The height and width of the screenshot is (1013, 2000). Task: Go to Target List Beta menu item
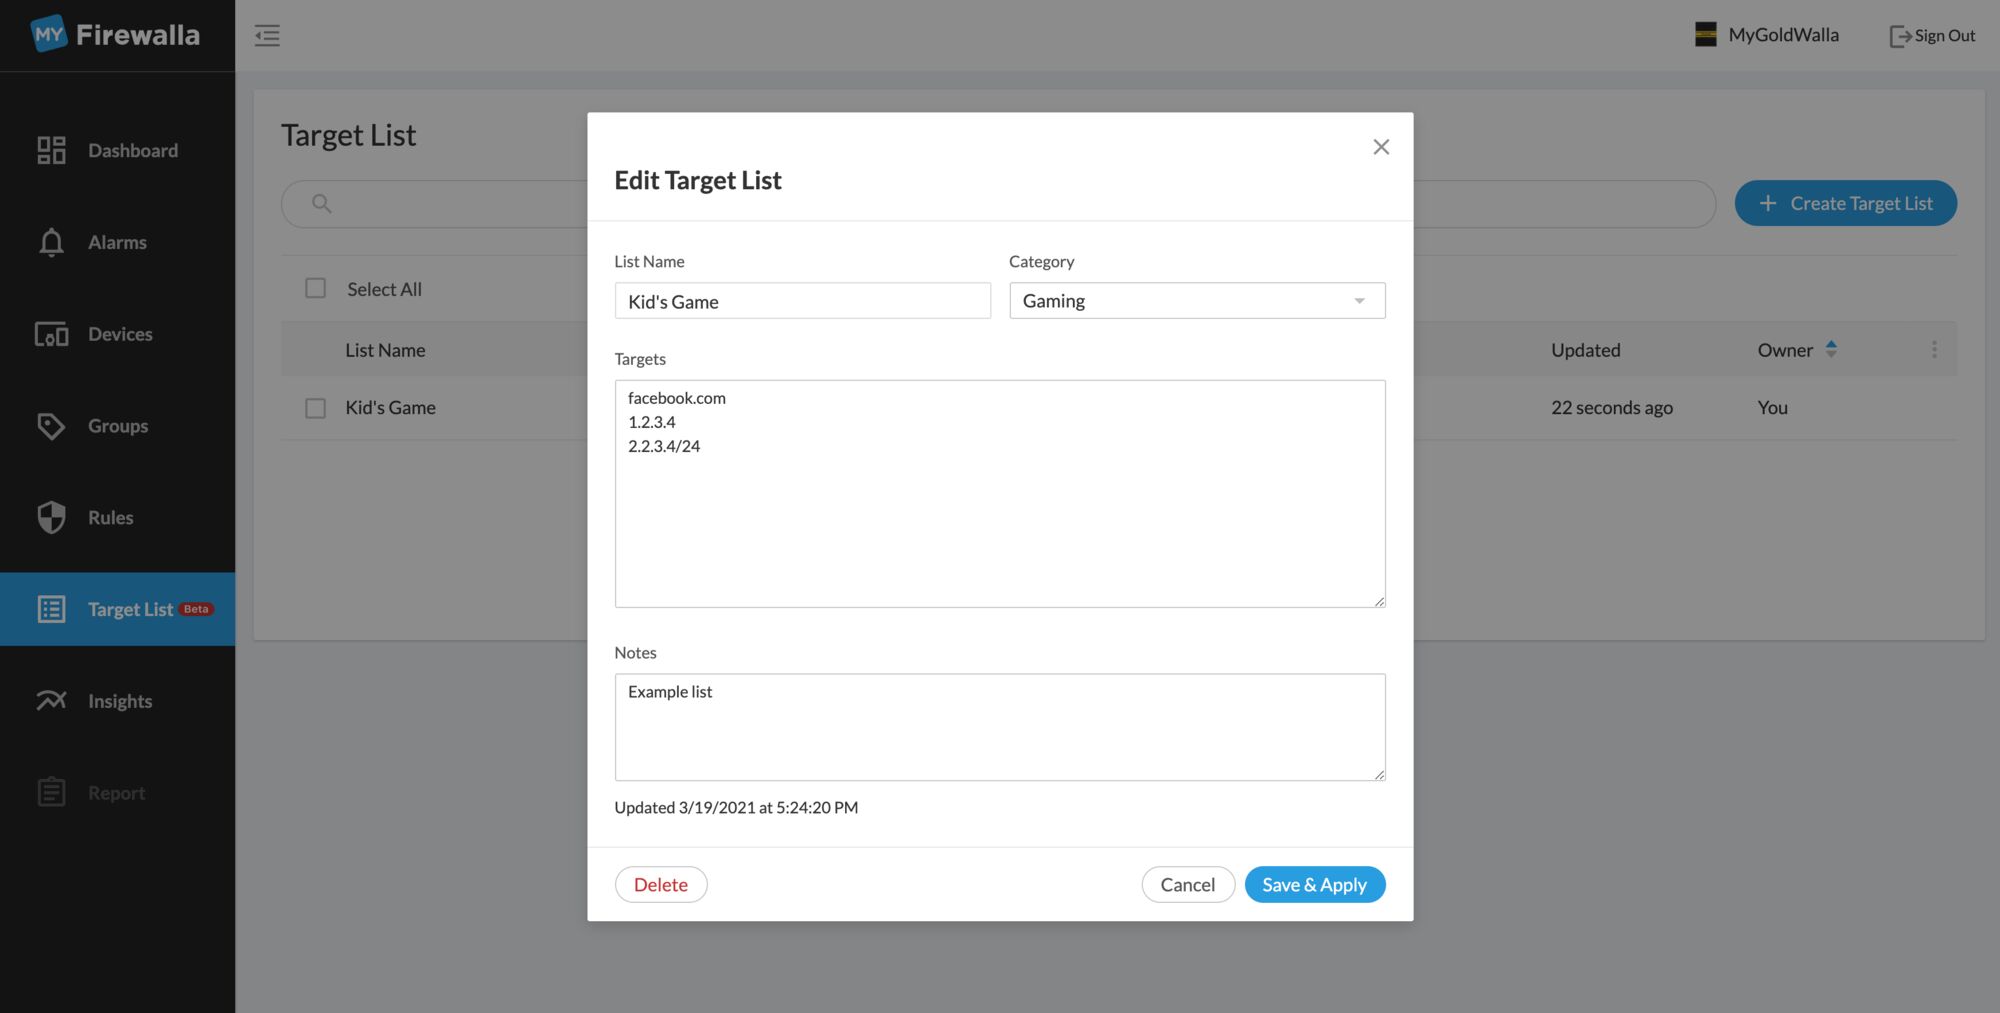pos(118,609)
